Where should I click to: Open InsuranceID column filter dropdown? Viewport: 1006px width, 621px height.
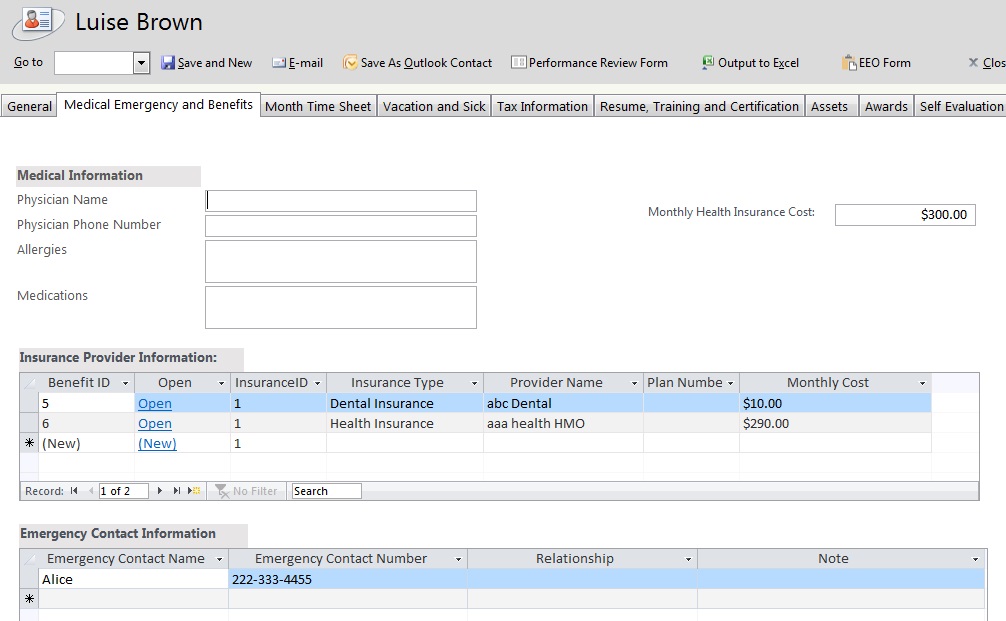point(317,383)
